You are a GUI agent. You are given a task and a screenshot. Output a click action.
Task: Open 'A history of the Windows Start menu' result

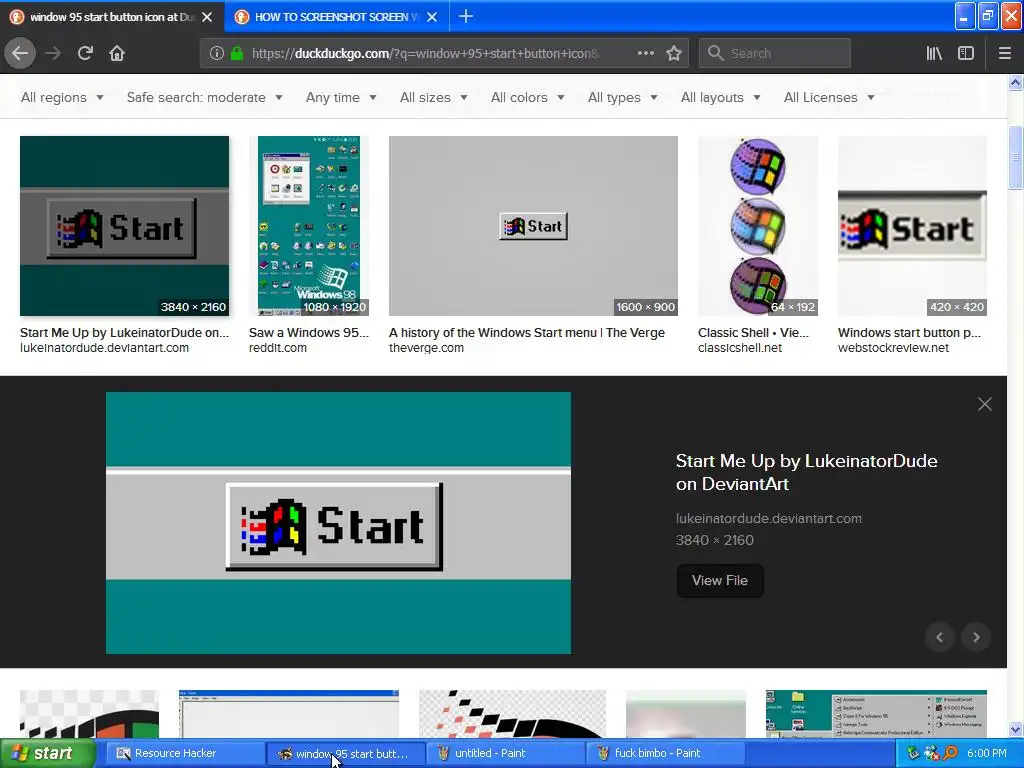point(526,332)
